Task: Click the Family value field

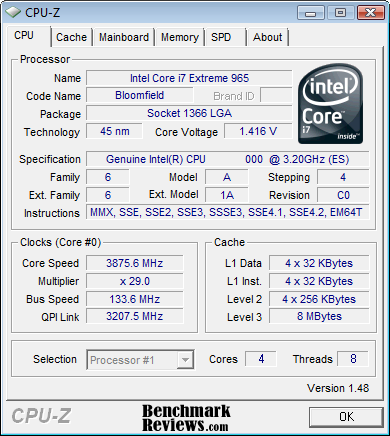Action: (108, 177)
